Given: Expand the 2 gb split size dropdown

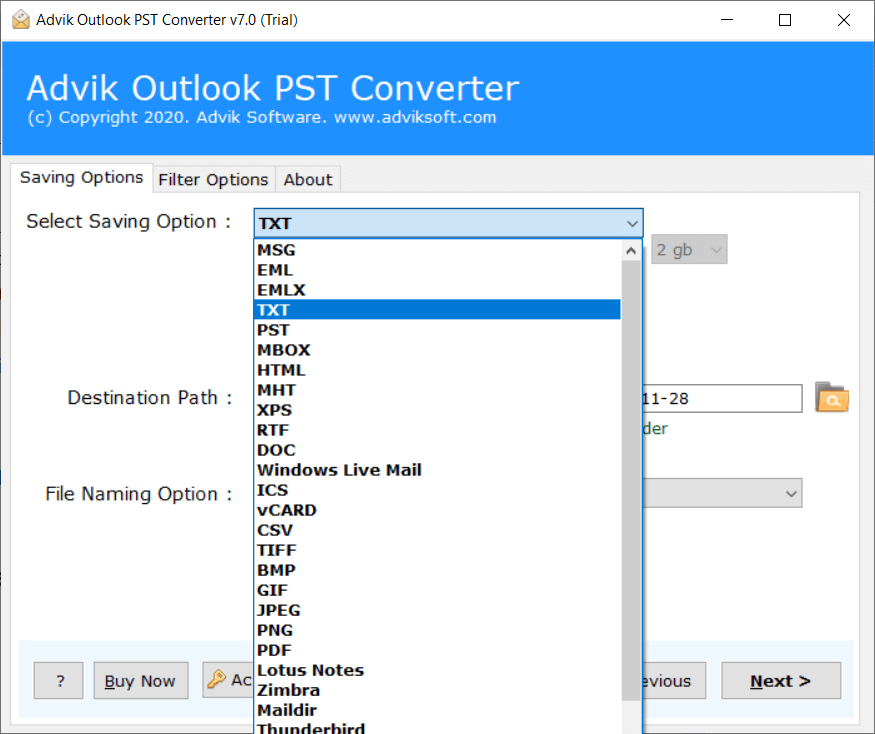Looking at the screenshot, I should point(689,250).
